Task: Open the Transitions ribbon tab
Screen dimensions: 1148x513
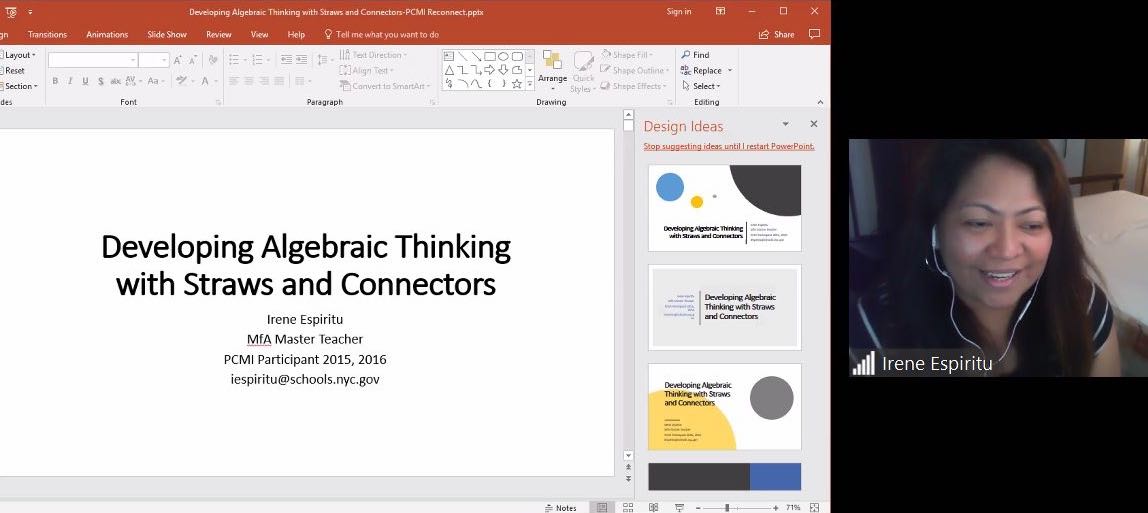Action: [48, 34]
